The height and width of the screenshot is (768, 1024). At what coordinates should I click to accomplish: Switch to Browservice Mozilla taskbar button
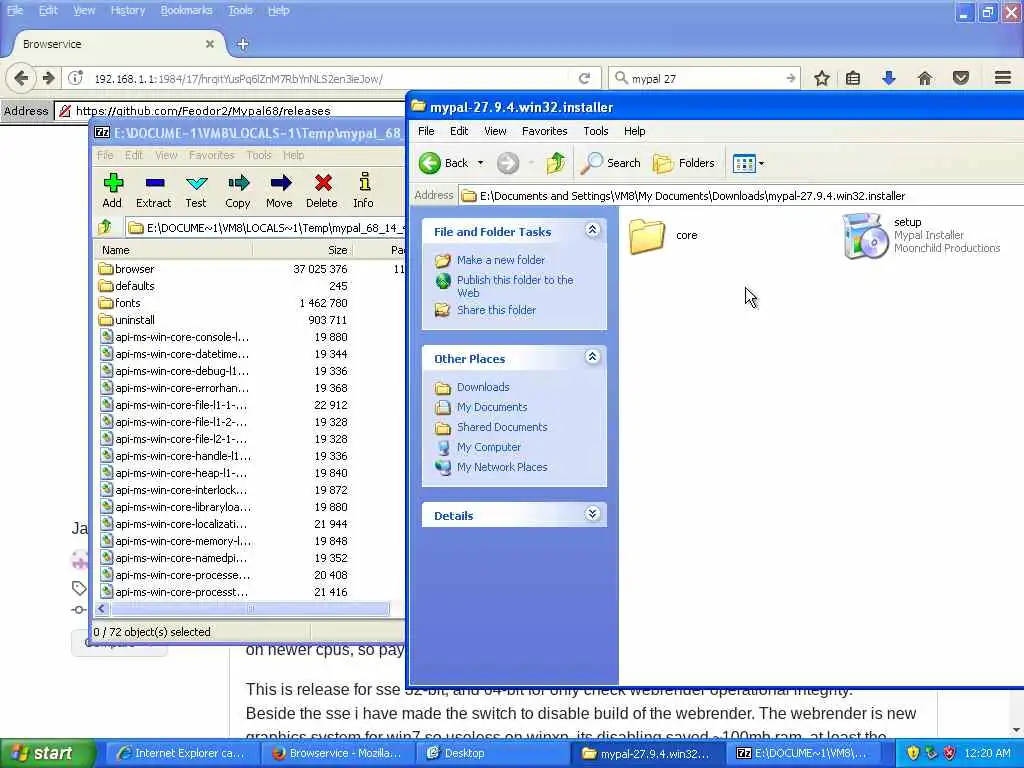[x=336, y=753]
